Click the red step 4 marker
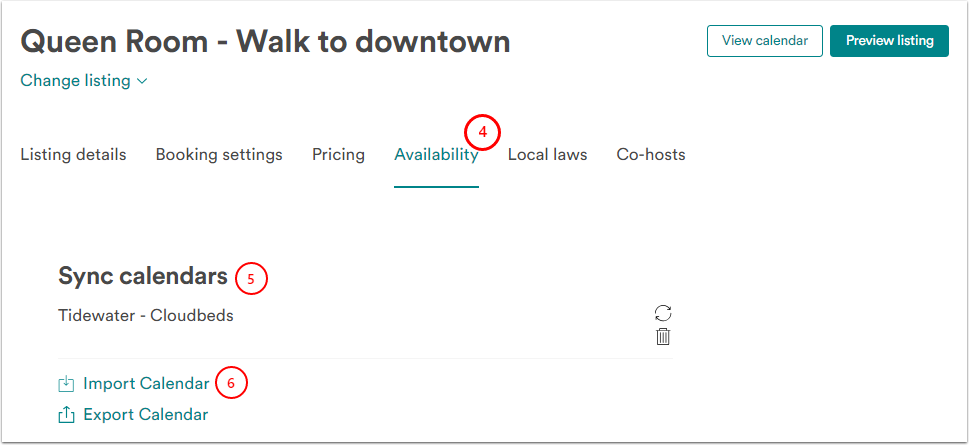 click(x=482, y=131)
